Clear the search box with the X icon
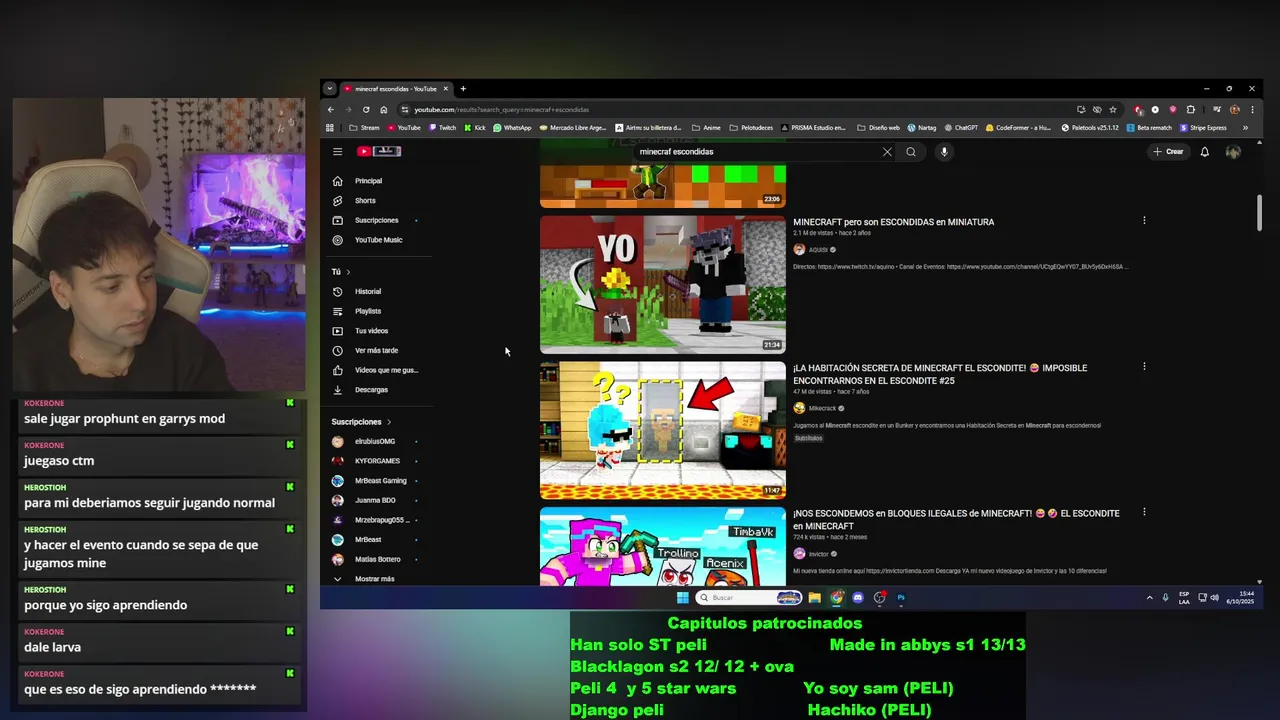Viewport: 1280px width, 720px height. coord(887,152)
